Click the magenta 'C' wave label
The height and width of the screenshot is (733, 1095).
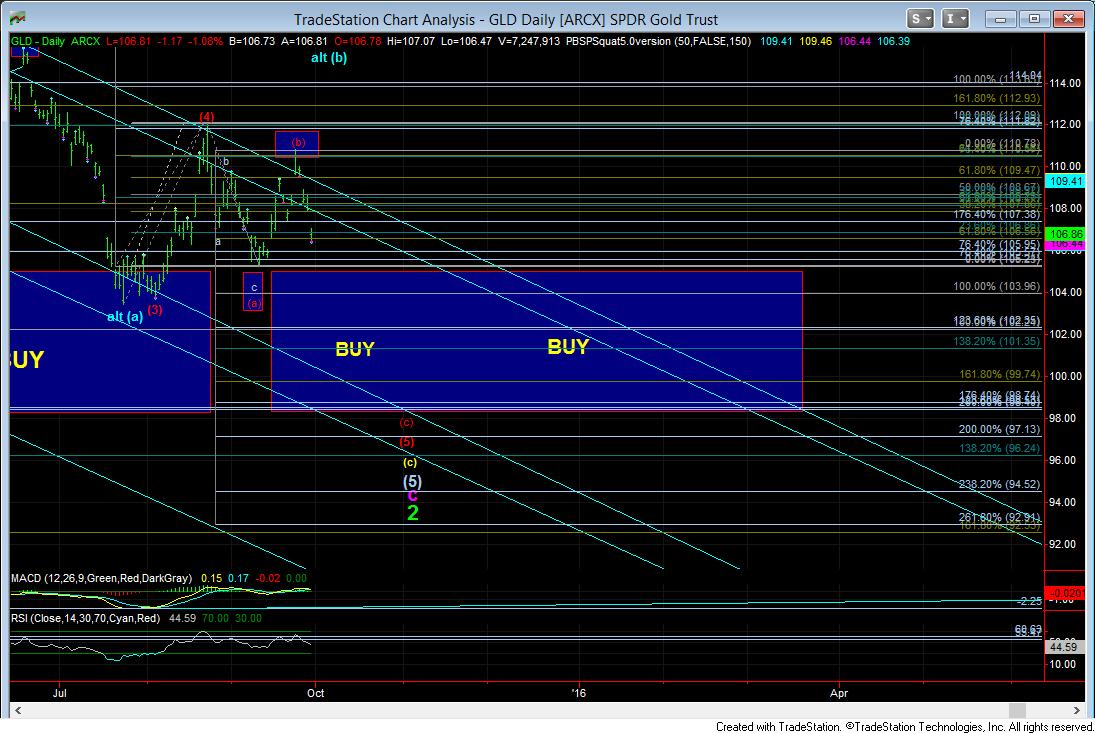(413, 496)
